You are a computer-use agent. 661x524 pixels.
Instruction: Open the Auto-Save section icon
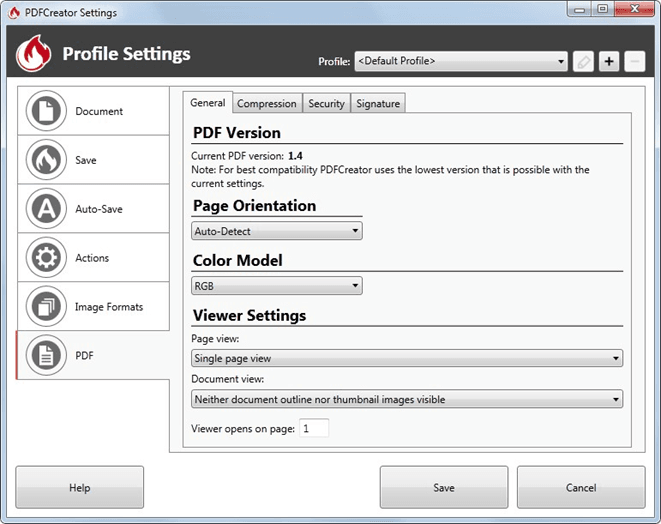[46, 209]
